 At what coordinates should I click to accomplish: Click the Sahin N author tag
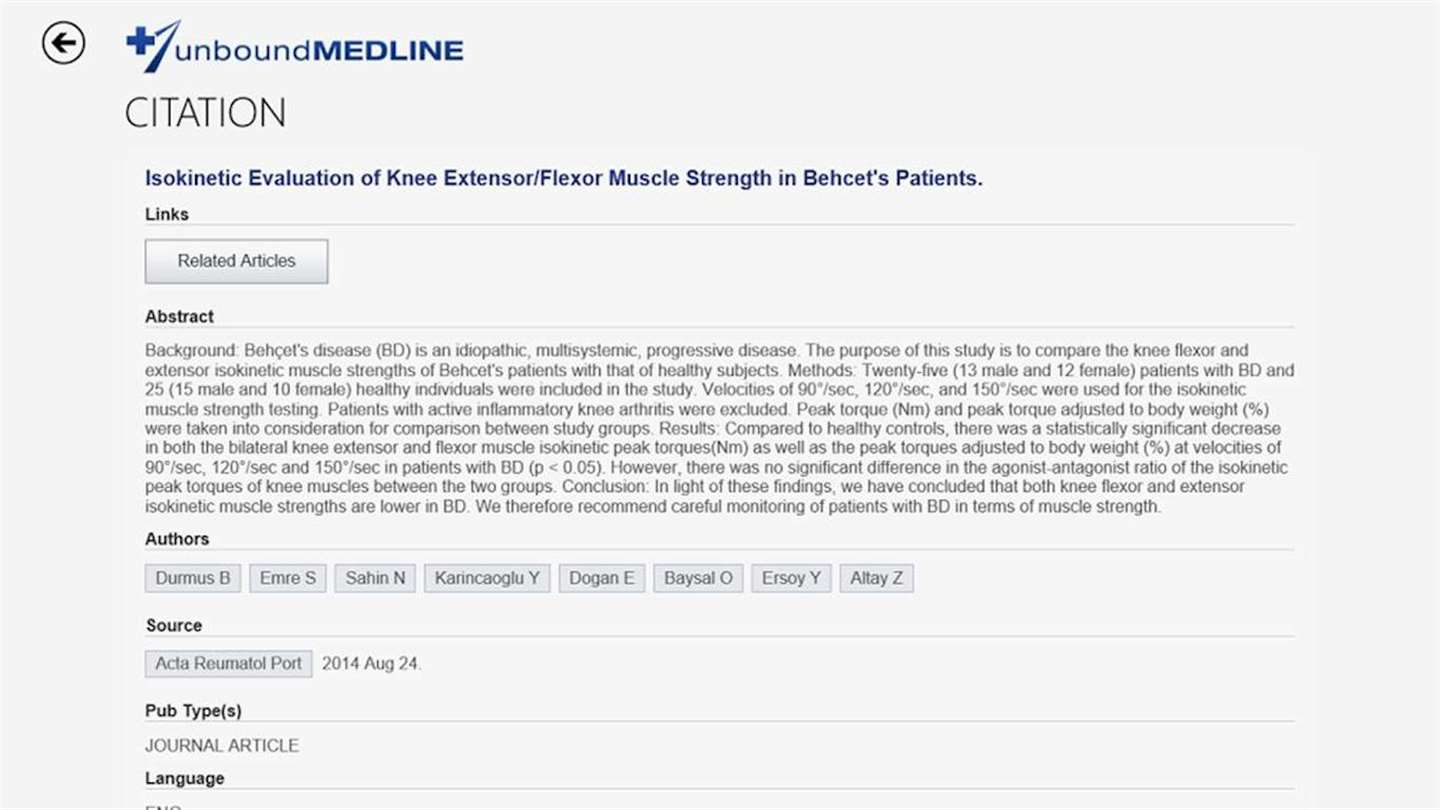375,578
